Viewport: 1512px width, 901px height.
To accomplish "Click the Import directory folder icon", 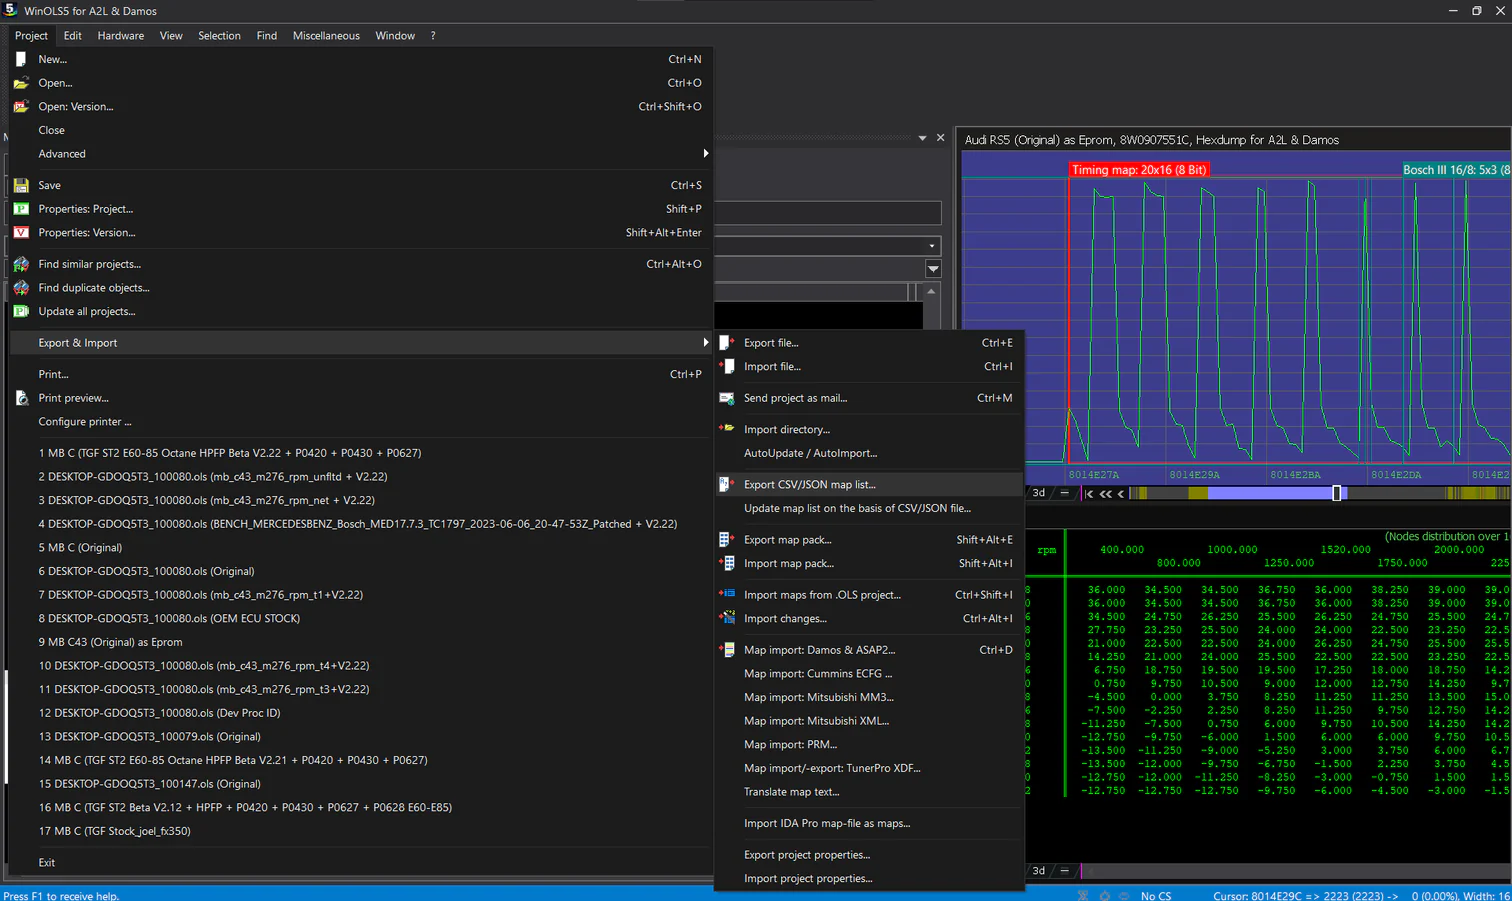I will coord(727,429).
